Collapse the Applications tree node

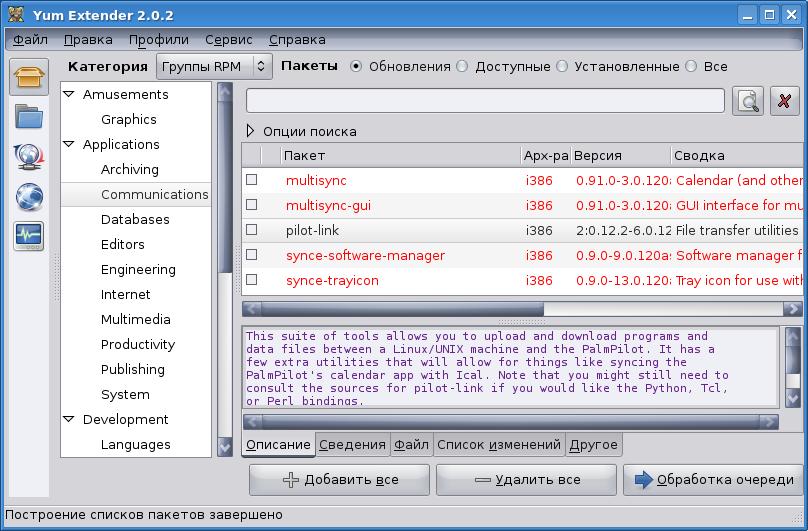click(69, 144)
